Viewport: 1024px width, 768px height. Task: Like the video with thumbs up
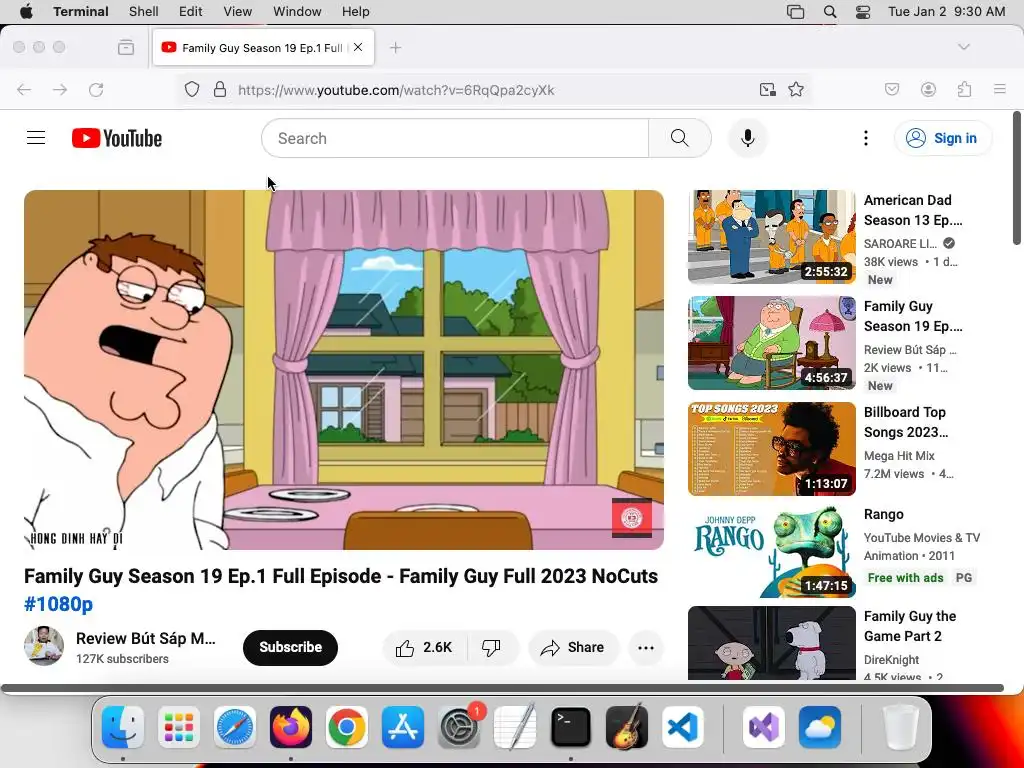pos(424,647)
